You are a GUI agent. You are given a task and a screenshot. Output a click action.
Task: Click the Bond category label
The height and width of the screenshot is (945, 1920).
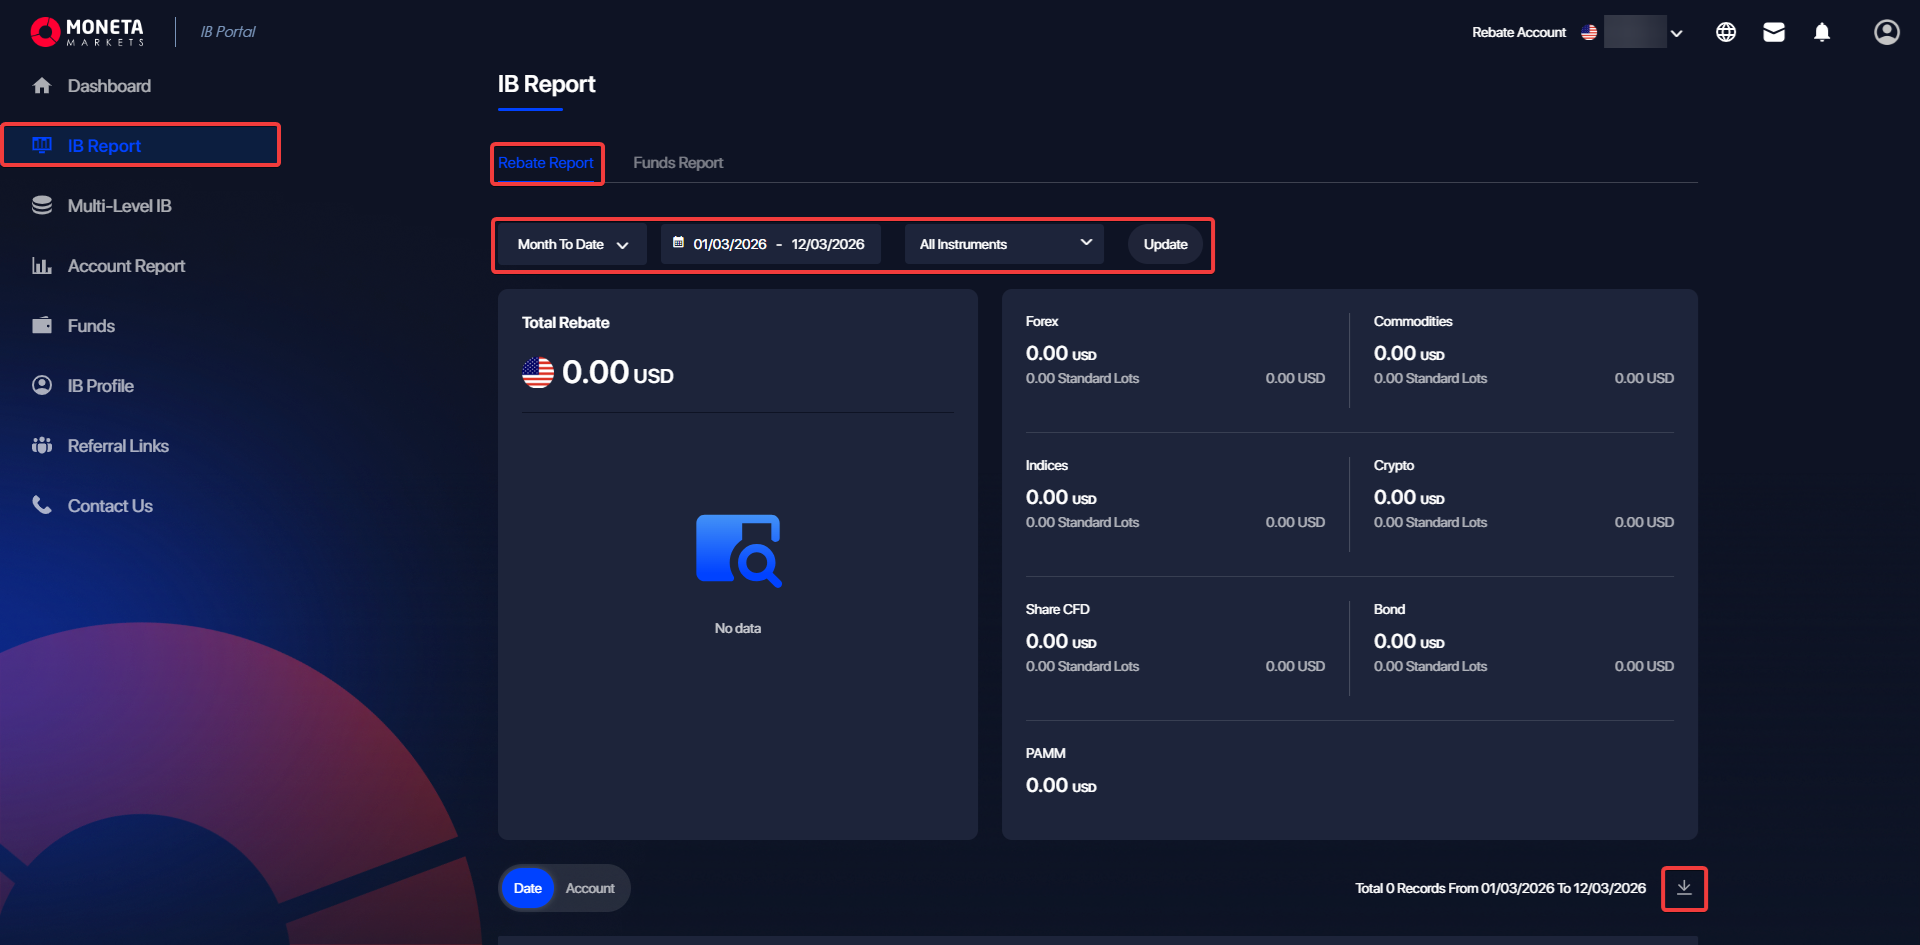(x=1390, y=609)
